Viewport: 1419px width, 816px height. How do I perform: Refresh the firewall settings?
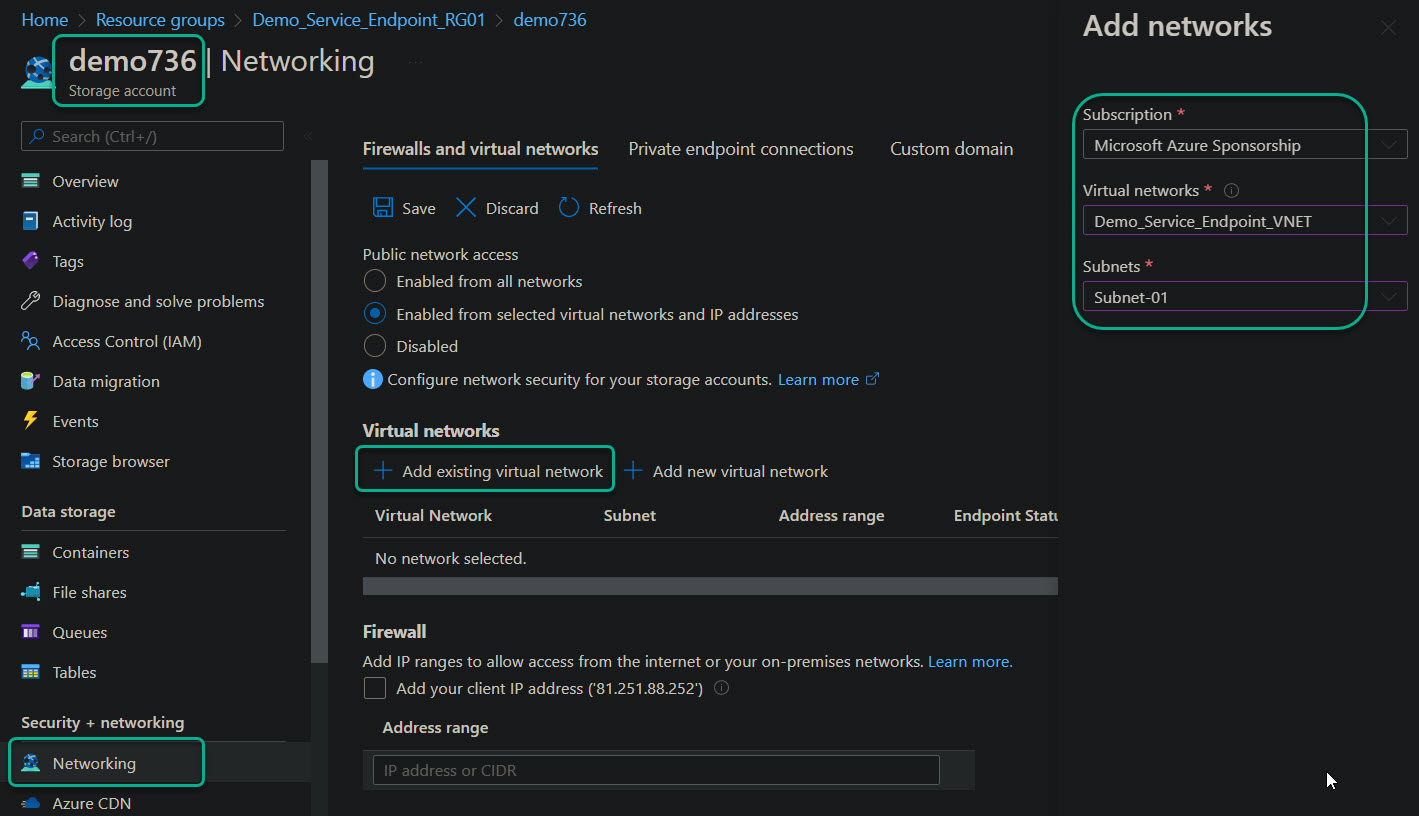(599, 208)
